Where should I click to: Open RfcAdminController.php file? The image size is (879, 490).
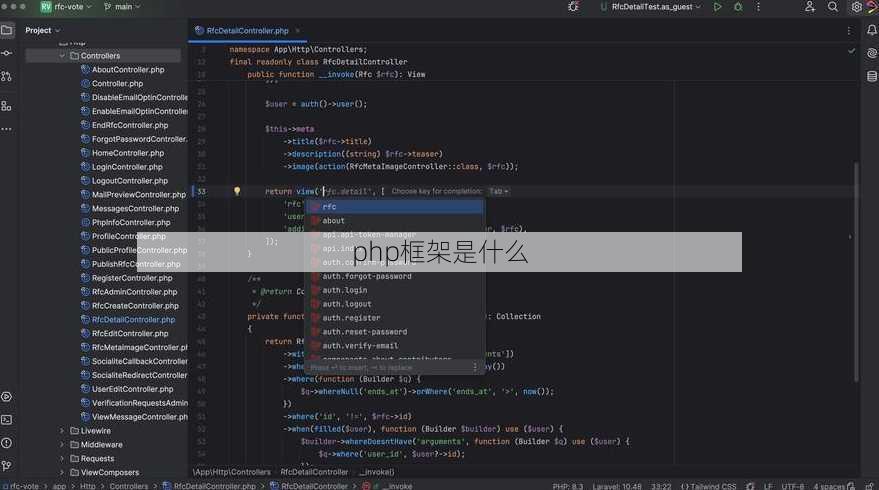134,292
